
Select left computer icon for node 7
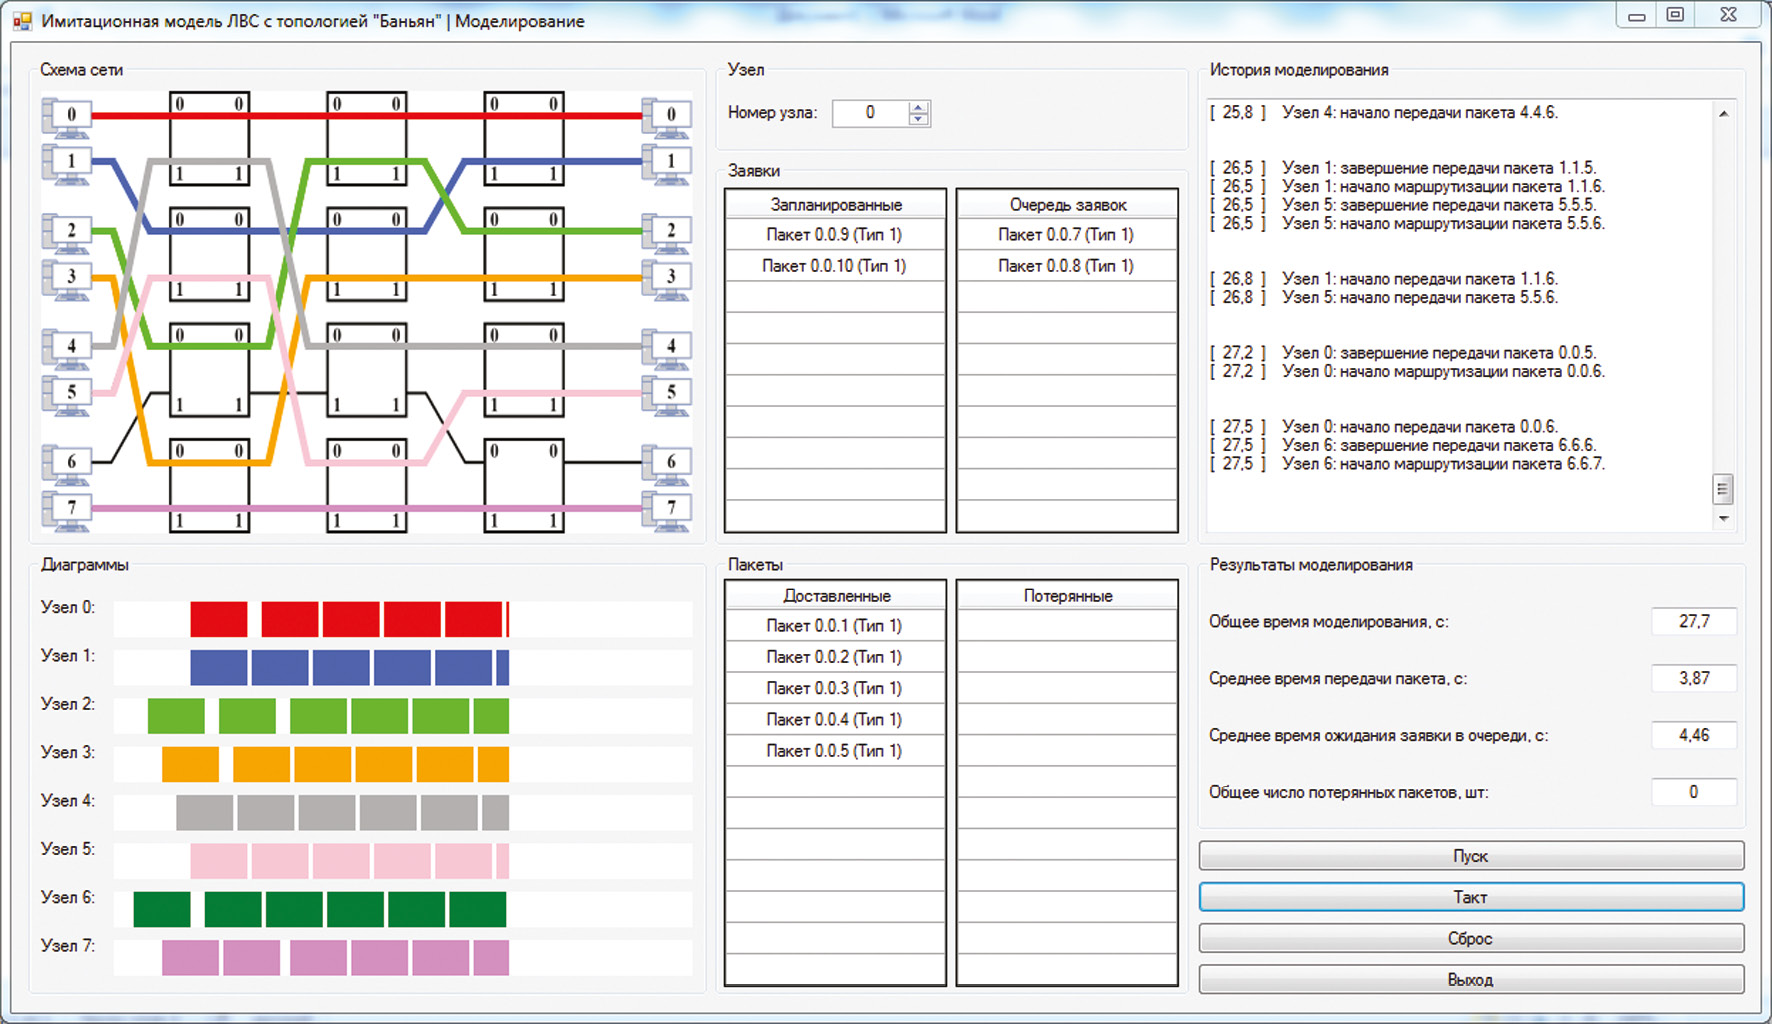click(67, 509)
